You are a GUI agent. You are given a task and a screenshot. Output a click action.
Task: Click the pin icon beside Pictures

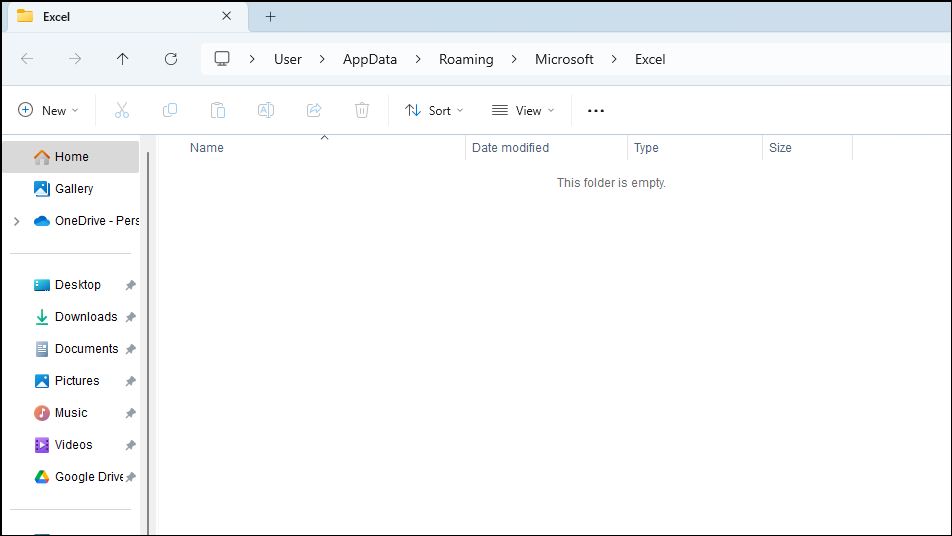pos(131,382)
